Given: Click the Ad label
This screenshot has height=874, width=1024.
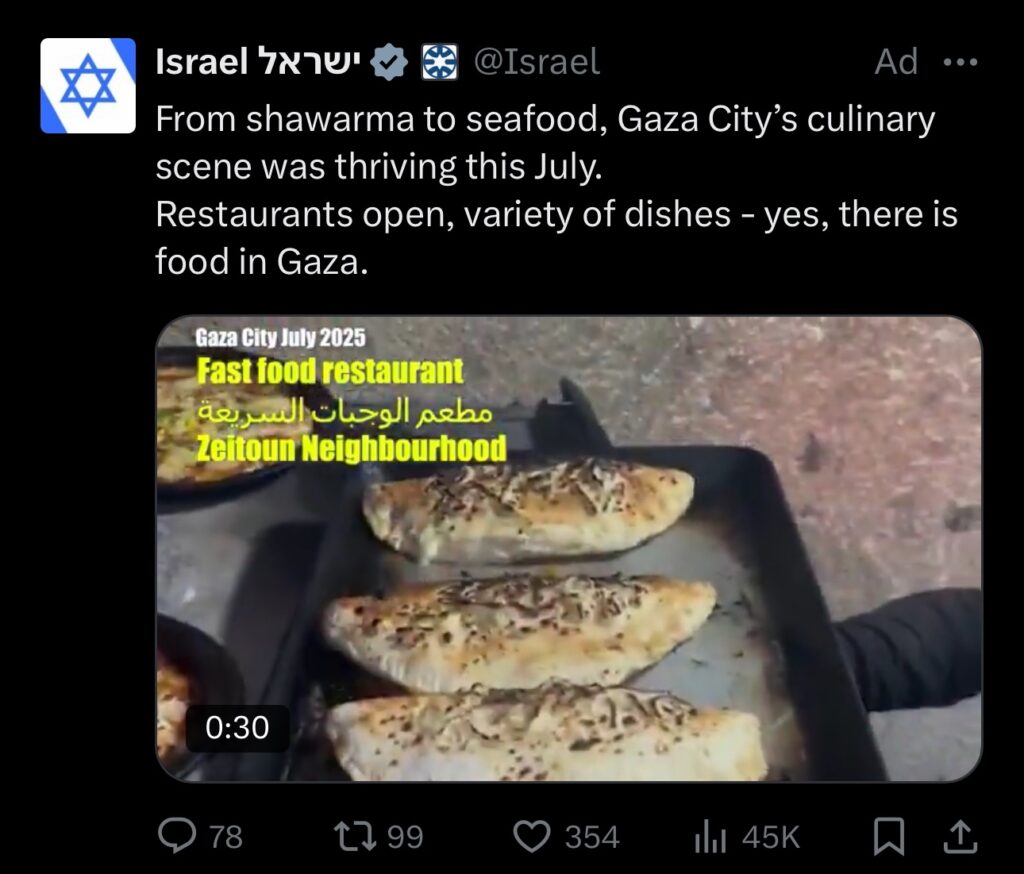Looking at the screenshot, I should [896, 62].
